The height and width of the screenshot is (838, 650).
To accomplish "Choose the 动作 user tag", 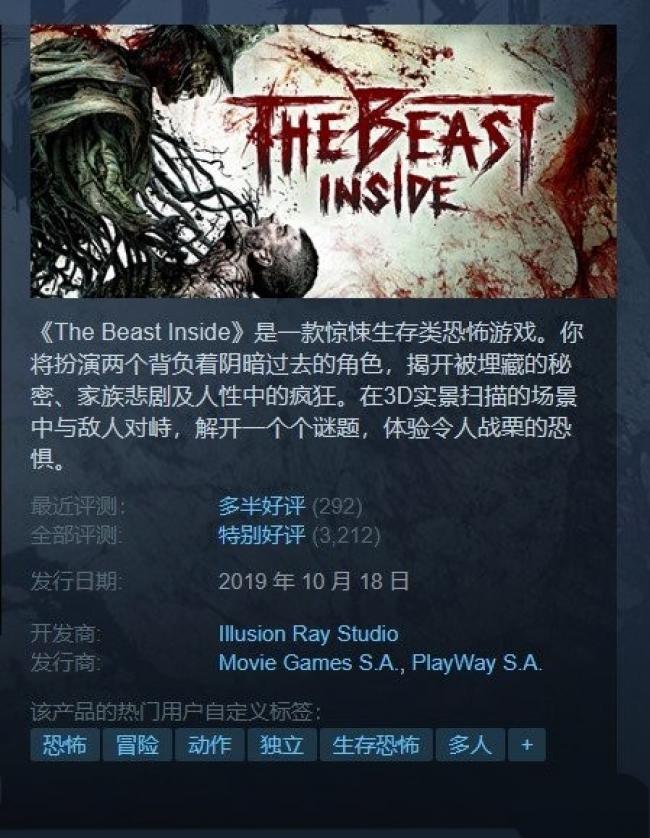I will pos(210,744).
